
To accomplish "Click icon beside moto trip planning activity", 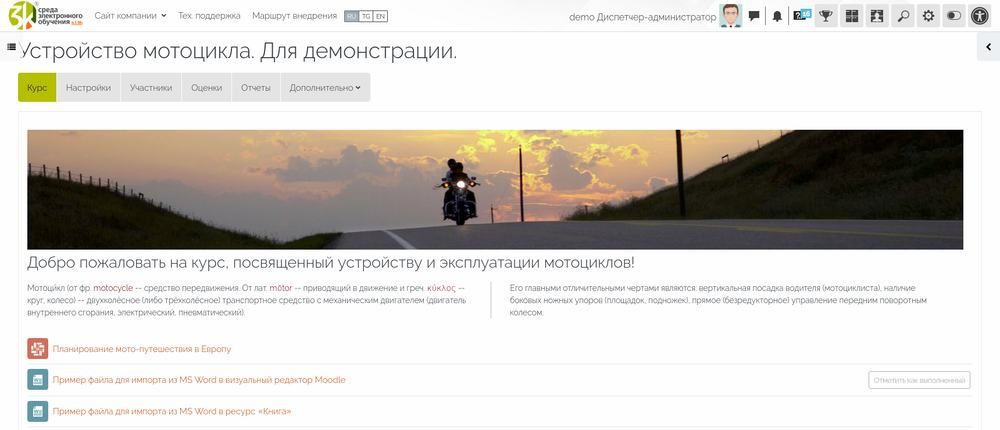I will [x=38, y=349].
